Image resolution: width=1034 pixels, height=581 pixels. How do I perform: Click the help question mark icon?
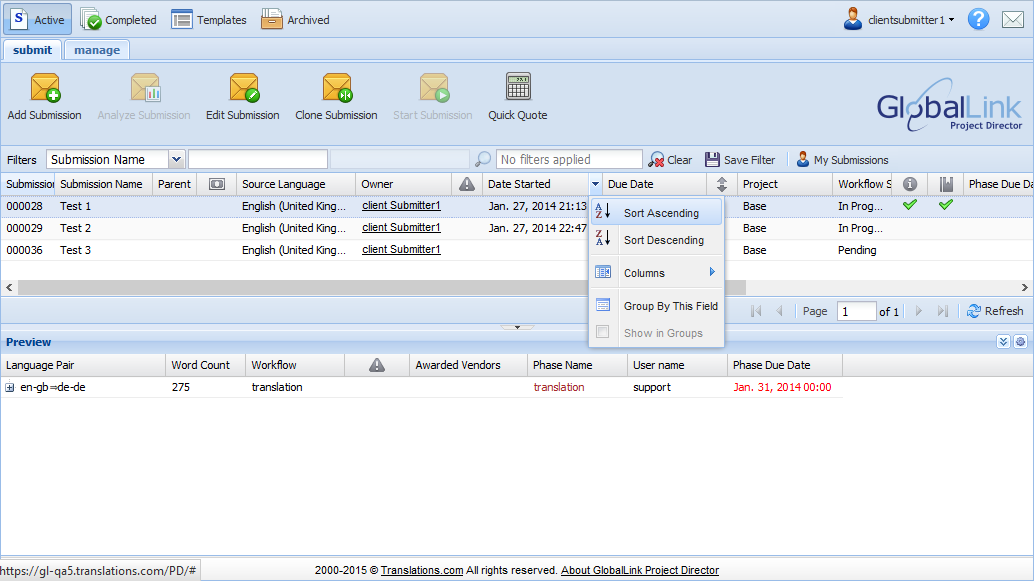click(x=979, y=19)
